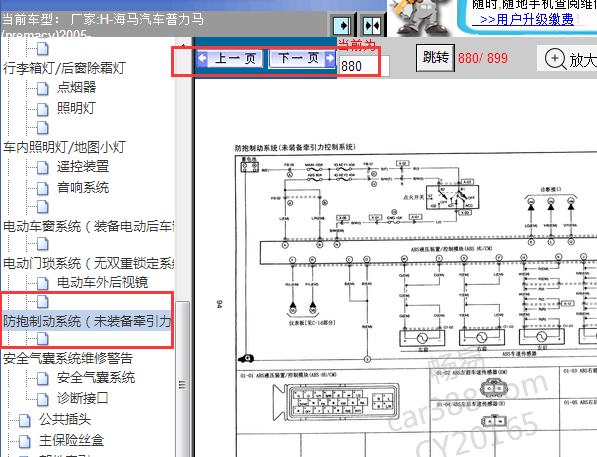Select the 安全气囊系统 tree item

[96, 377]
